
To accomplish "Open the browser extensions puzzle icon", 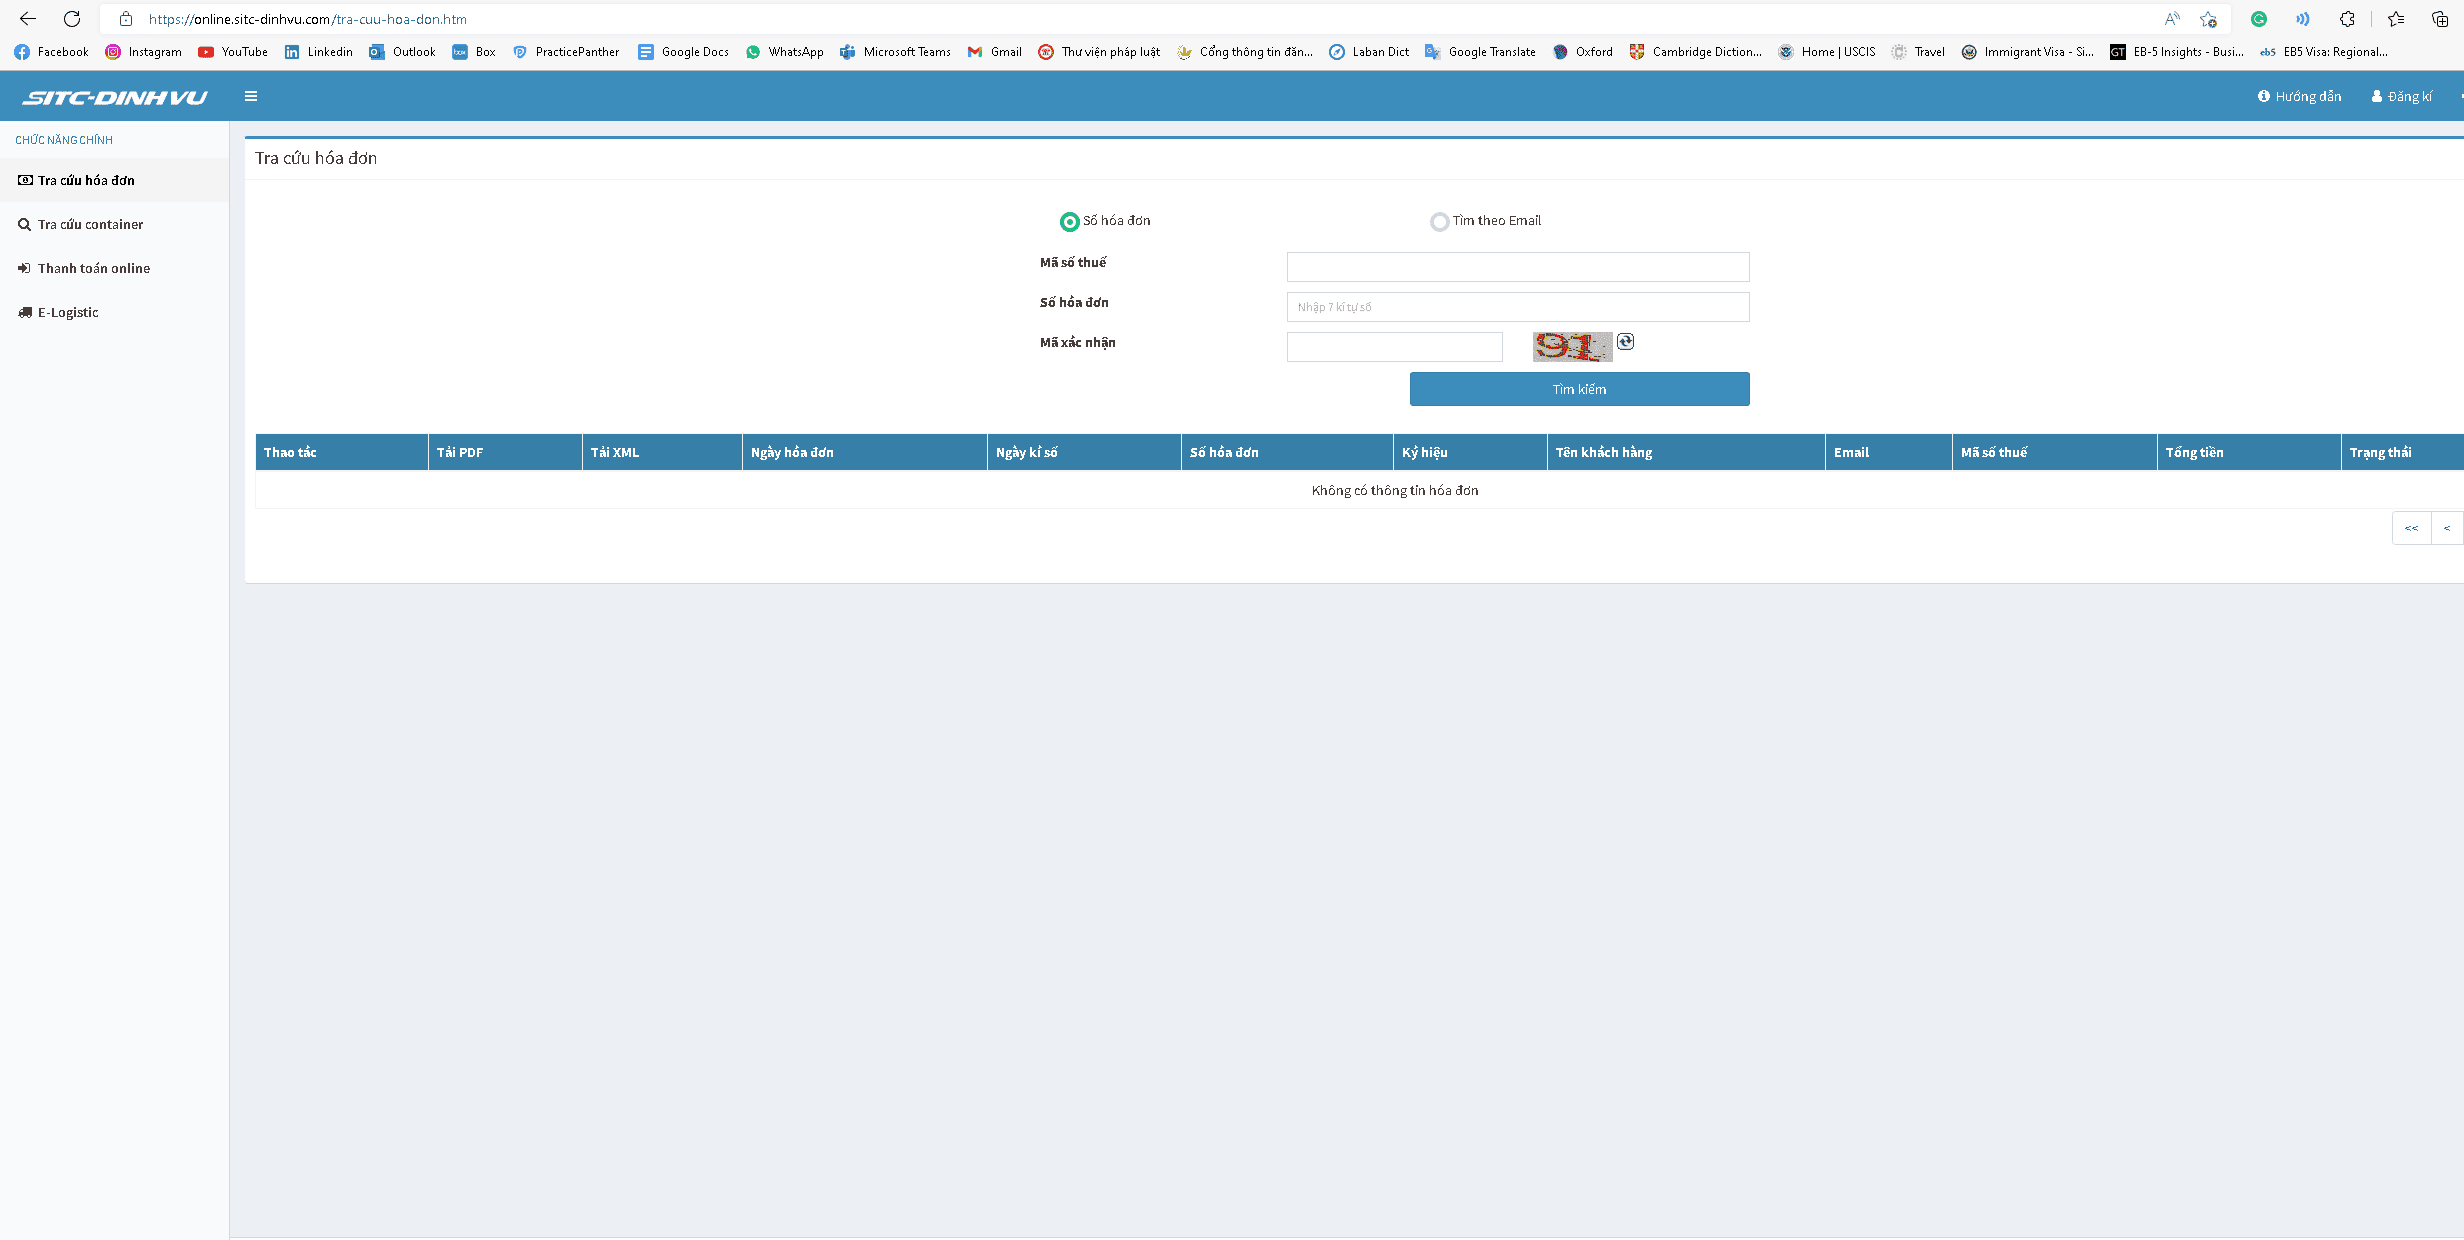I will [2347, 19].
